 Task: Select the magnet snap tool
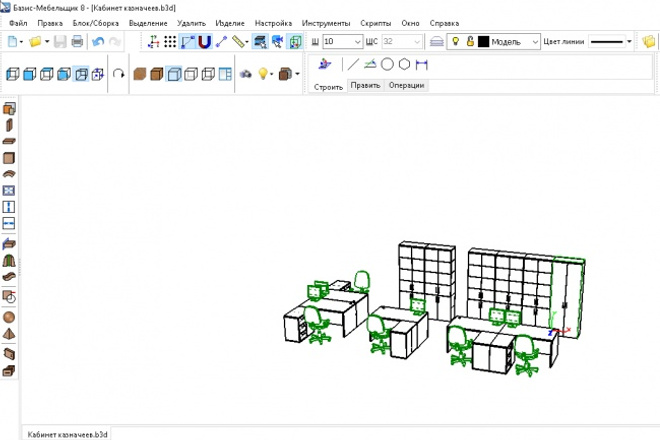click(x=205, y=42)
